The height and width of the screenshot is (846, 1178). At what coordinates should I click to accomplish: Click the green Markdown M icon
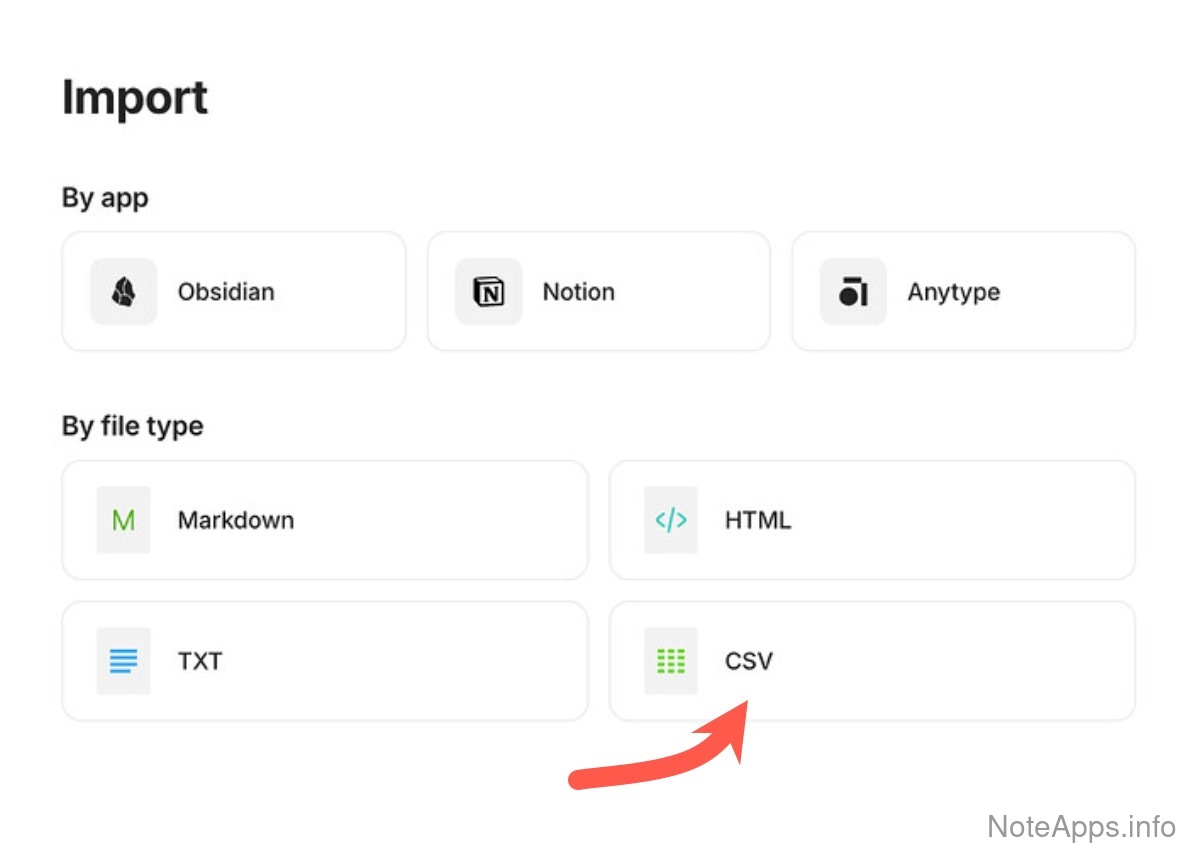(124, 520)
